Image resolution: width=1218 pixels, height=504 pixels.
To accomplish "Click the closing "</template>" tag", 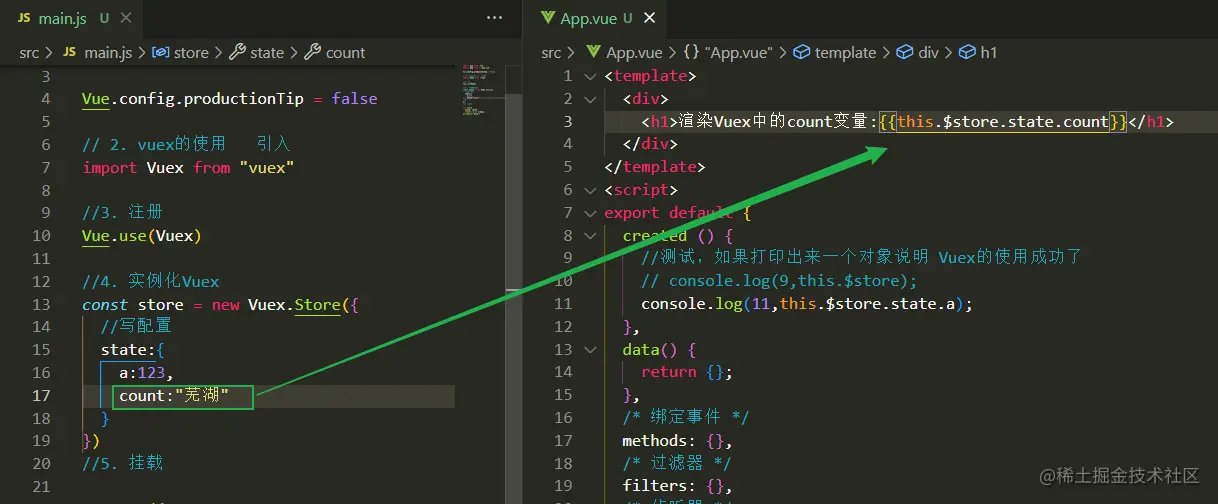I will pos(655,167).
